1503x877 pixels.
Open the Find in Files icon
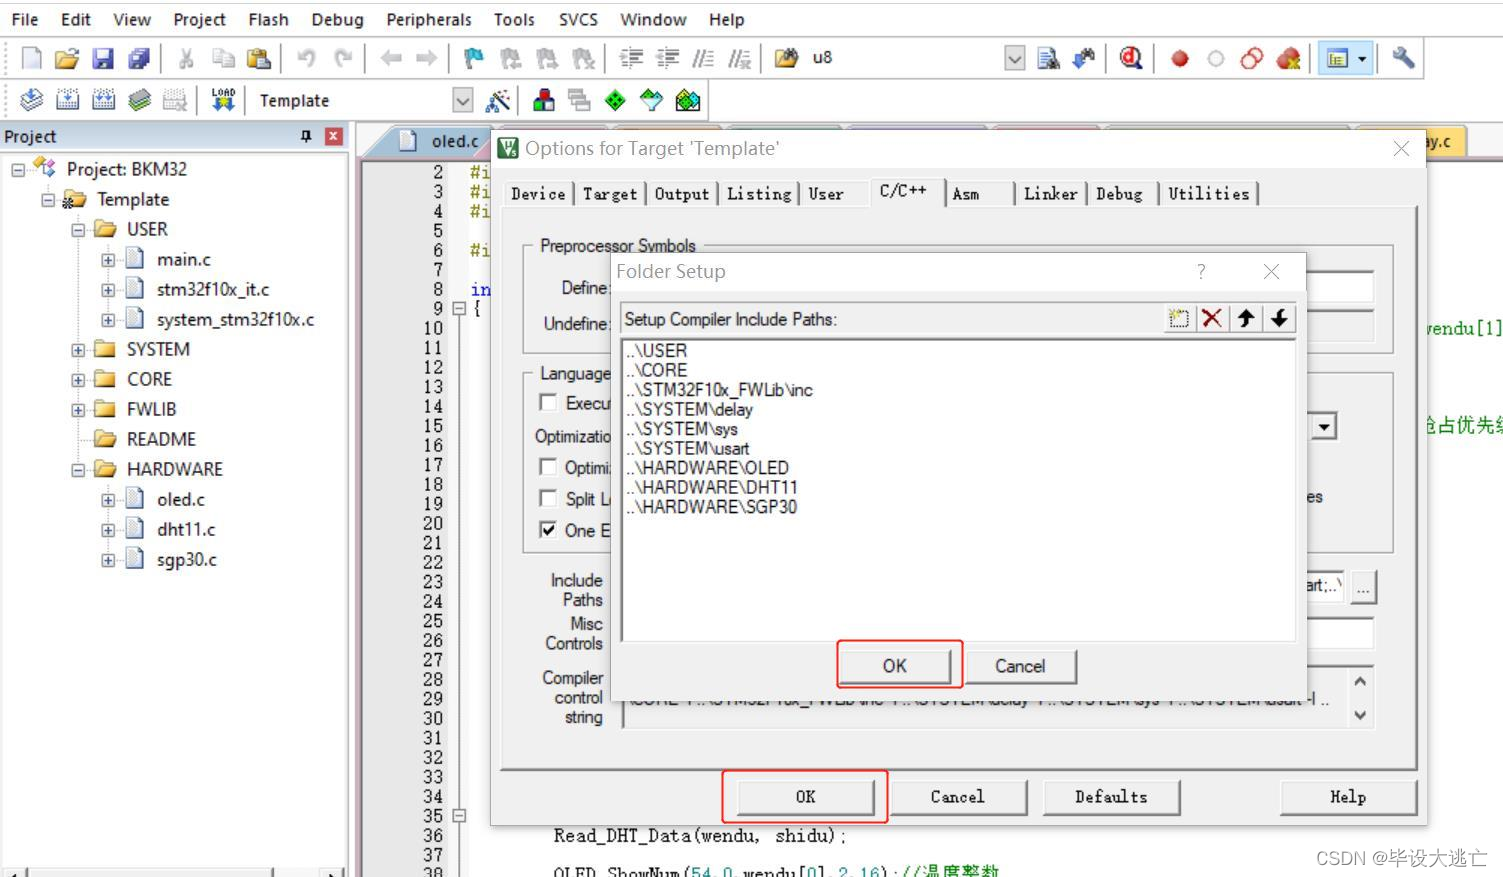(x=787, y=58)
